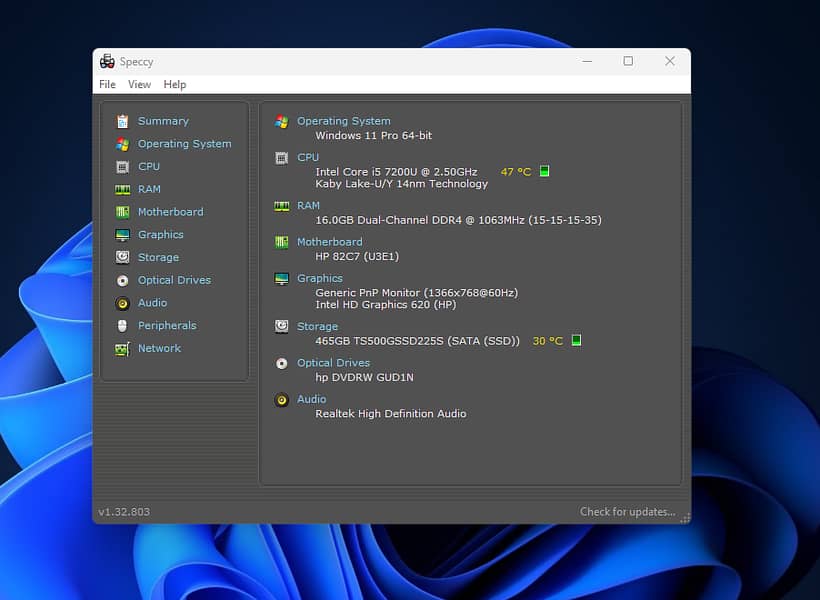Screen dimensions: 820x600
Task: Click the Storage temperature green indicator
Action: (575, 340)
